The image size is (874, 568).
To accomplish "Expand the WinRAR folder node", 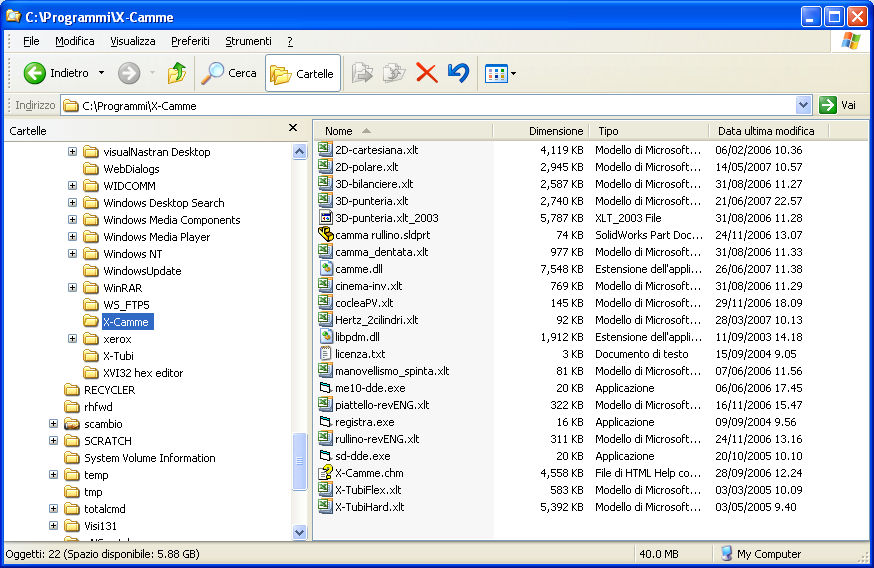I will click(x=72, y=288).
